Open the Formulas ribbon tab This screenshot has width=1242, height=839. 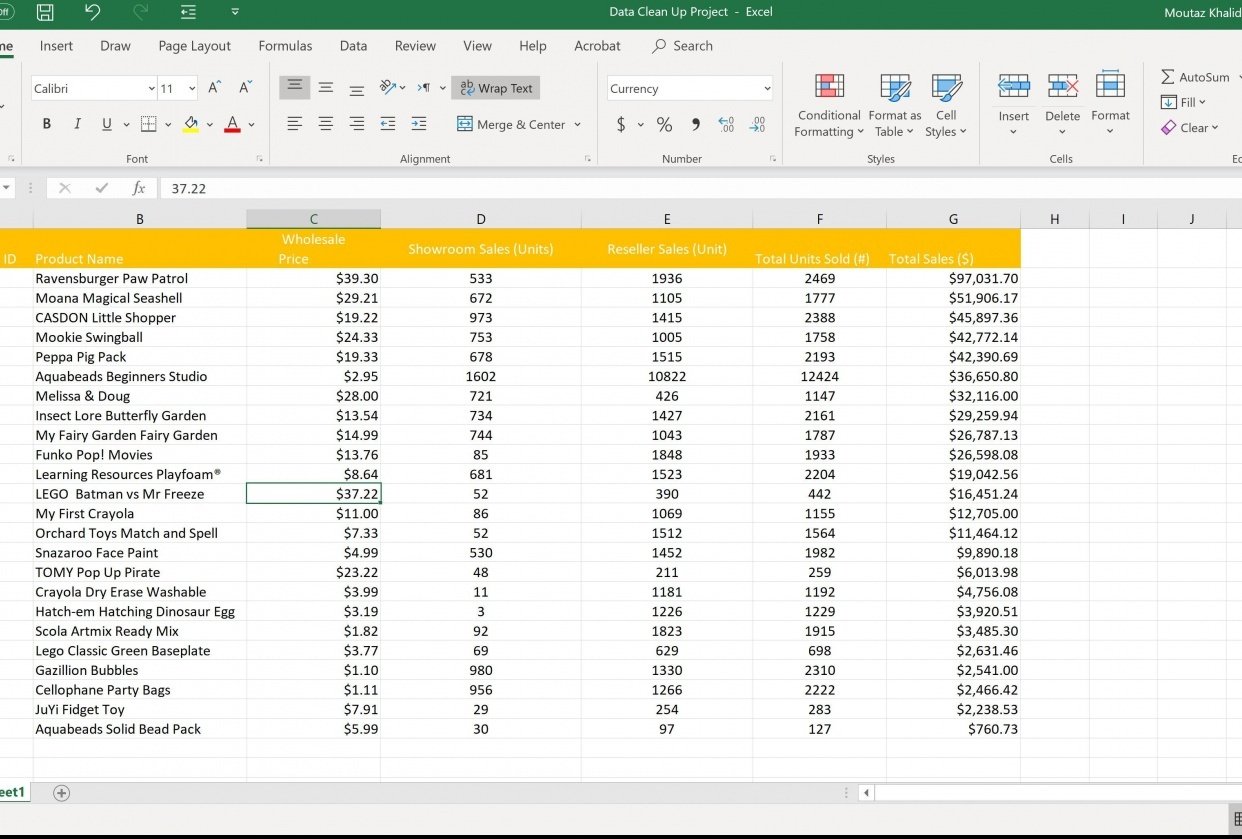(x=285, y=46)
